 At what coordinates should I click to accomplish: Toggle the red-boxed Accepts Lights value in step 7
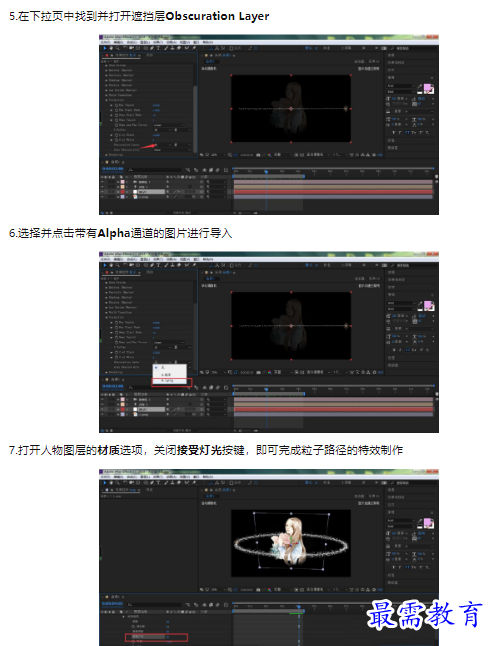(x=168, y=637)
